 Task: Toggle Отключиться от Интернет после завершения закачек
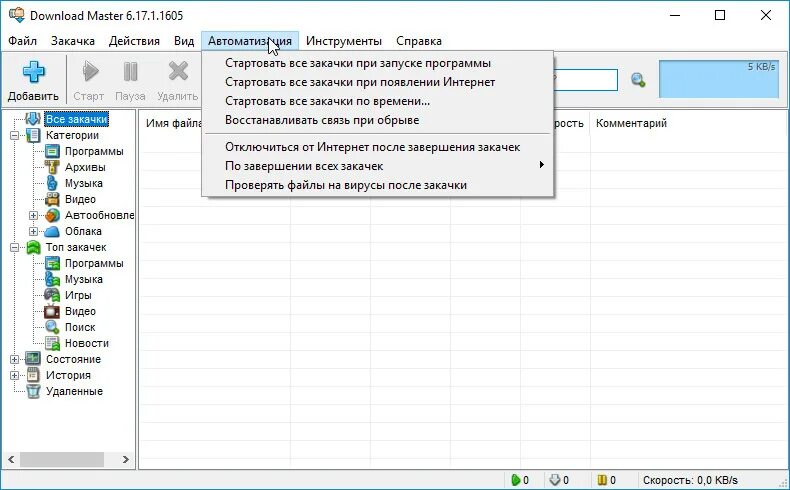[x=378, y=147]
